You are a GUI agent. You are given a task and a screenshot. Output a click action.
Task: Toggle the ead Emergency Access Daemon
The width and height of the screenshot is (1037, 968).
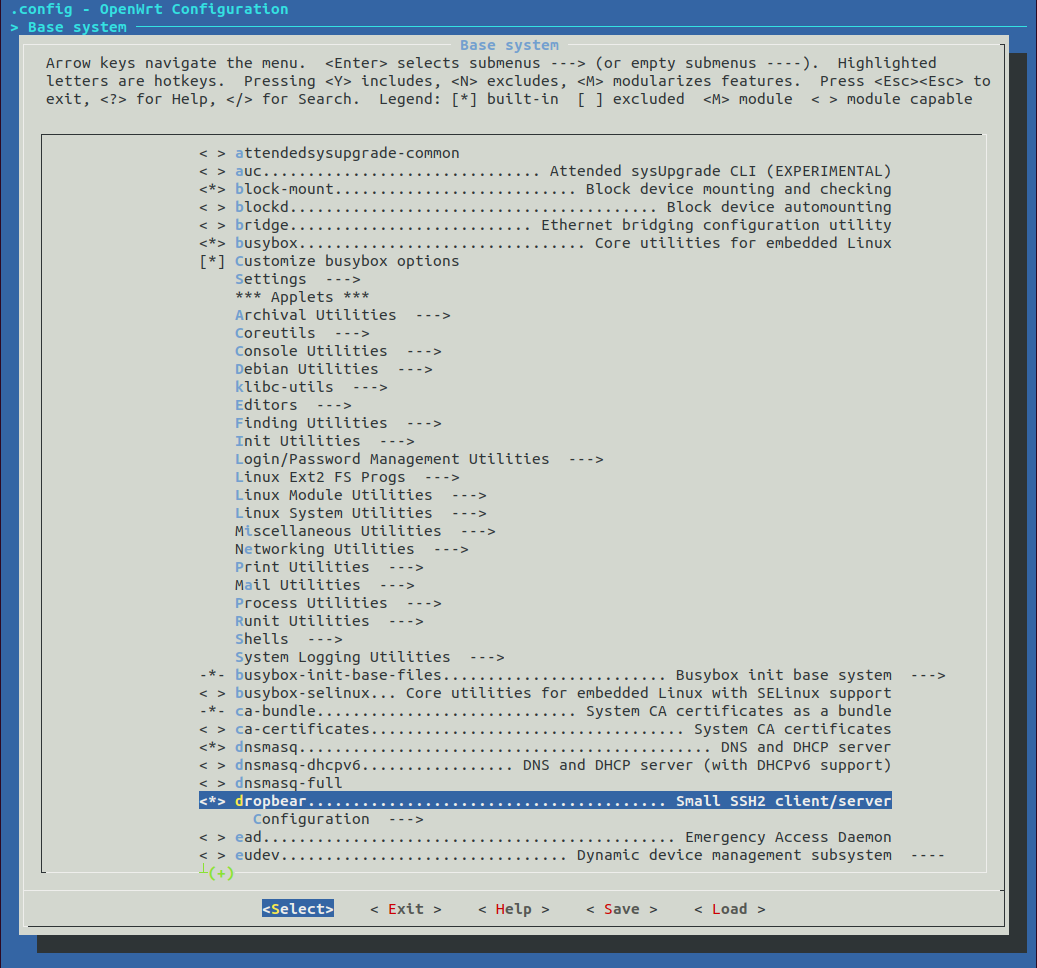click(545, 837)
